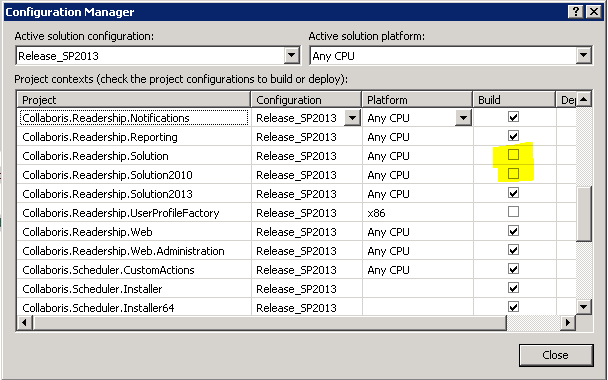The width and height of the screenshot is (608, 380).
Task: Select the Collaboris.Readership.Reporting project row
Action: click(134, 137)
